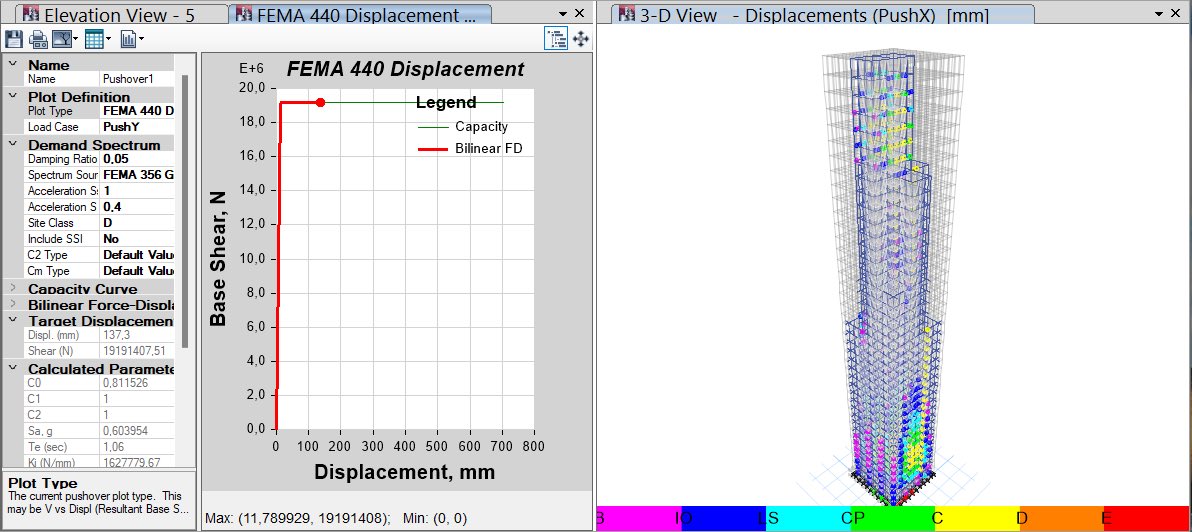Select the Plot Type value field
Viewport: 1192px width, 532px height.
(x=138, y=111)
